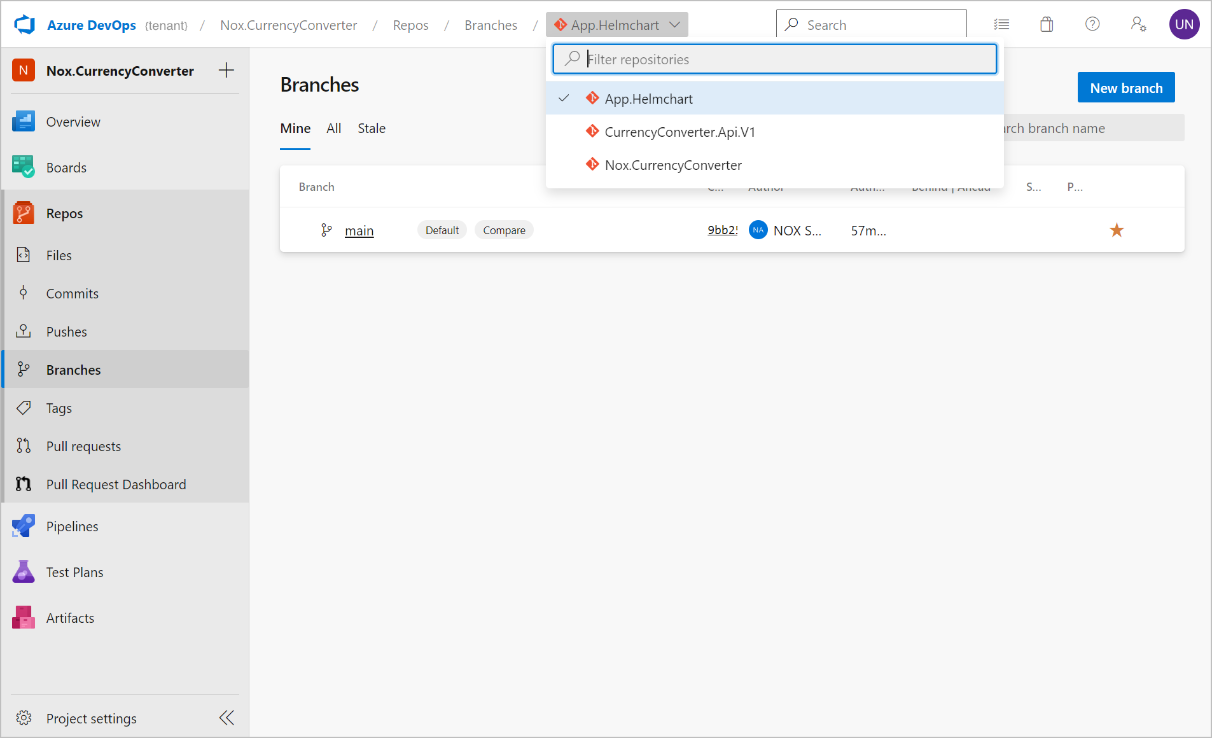Switch to the All branches tab

334,128
